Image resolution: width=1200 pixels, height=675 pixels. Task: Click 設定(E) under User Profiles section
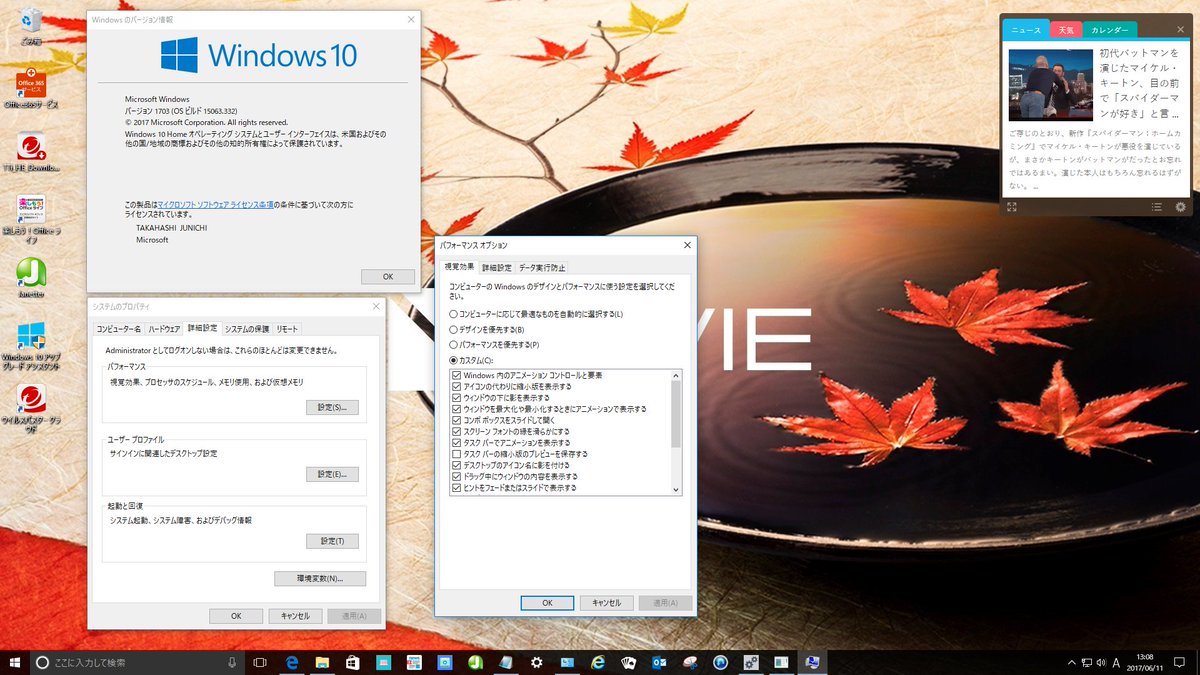tap(332, 474)
